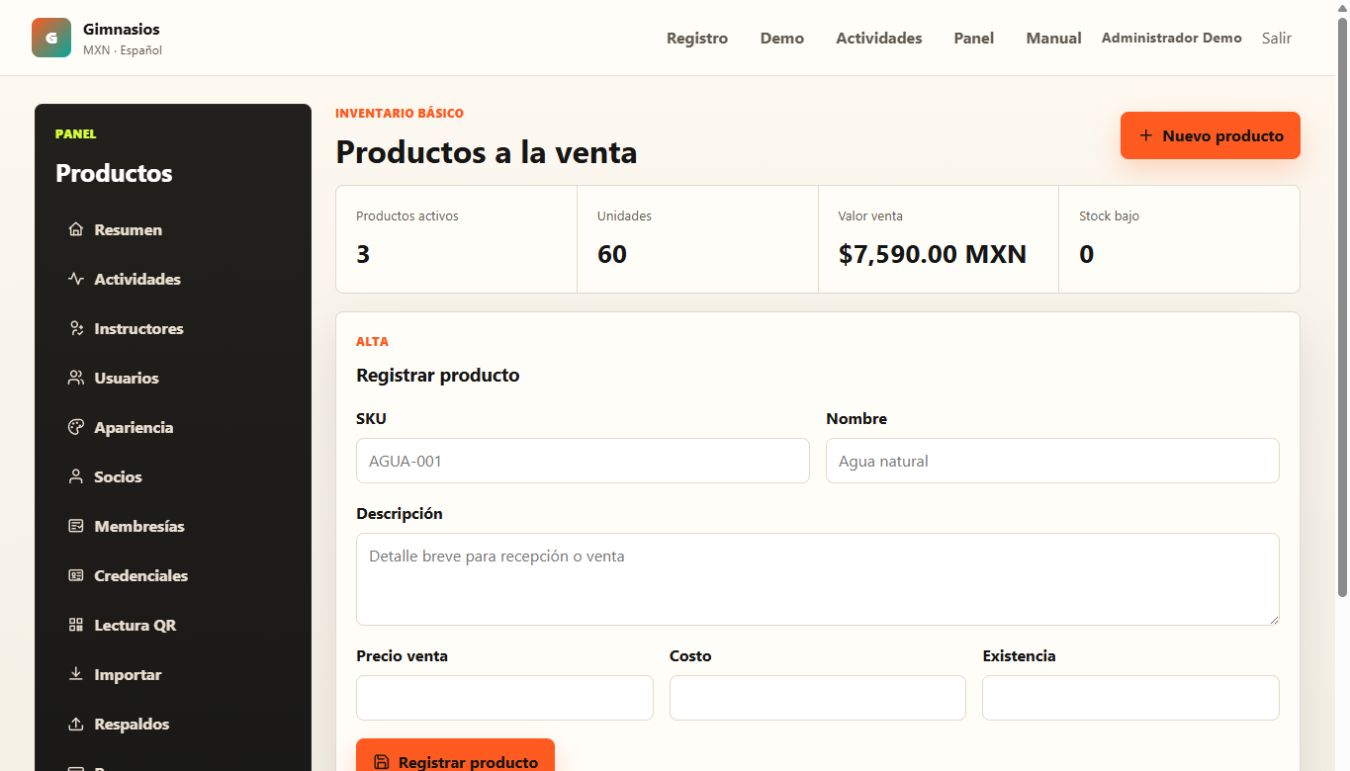The image size is (1350, 771).
Task: Click the Gimnasios logo icon
Action: coord(51,38)
